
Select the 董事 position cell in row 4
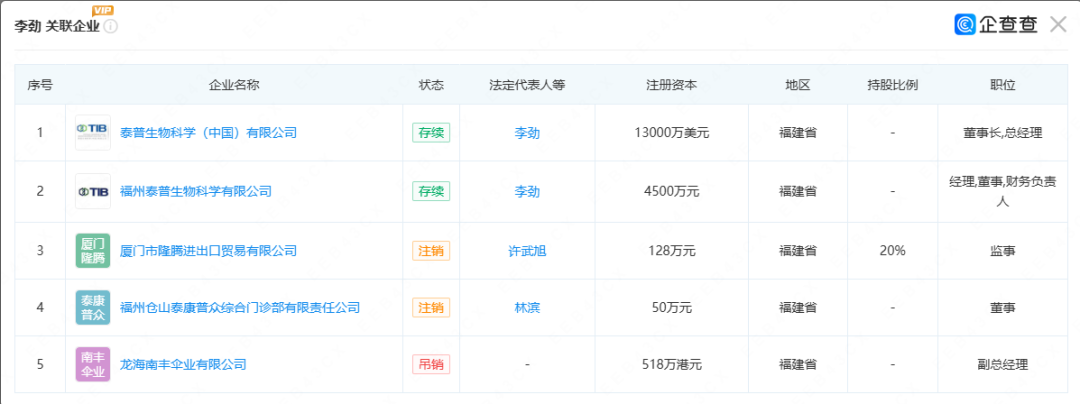[1003, 308]
